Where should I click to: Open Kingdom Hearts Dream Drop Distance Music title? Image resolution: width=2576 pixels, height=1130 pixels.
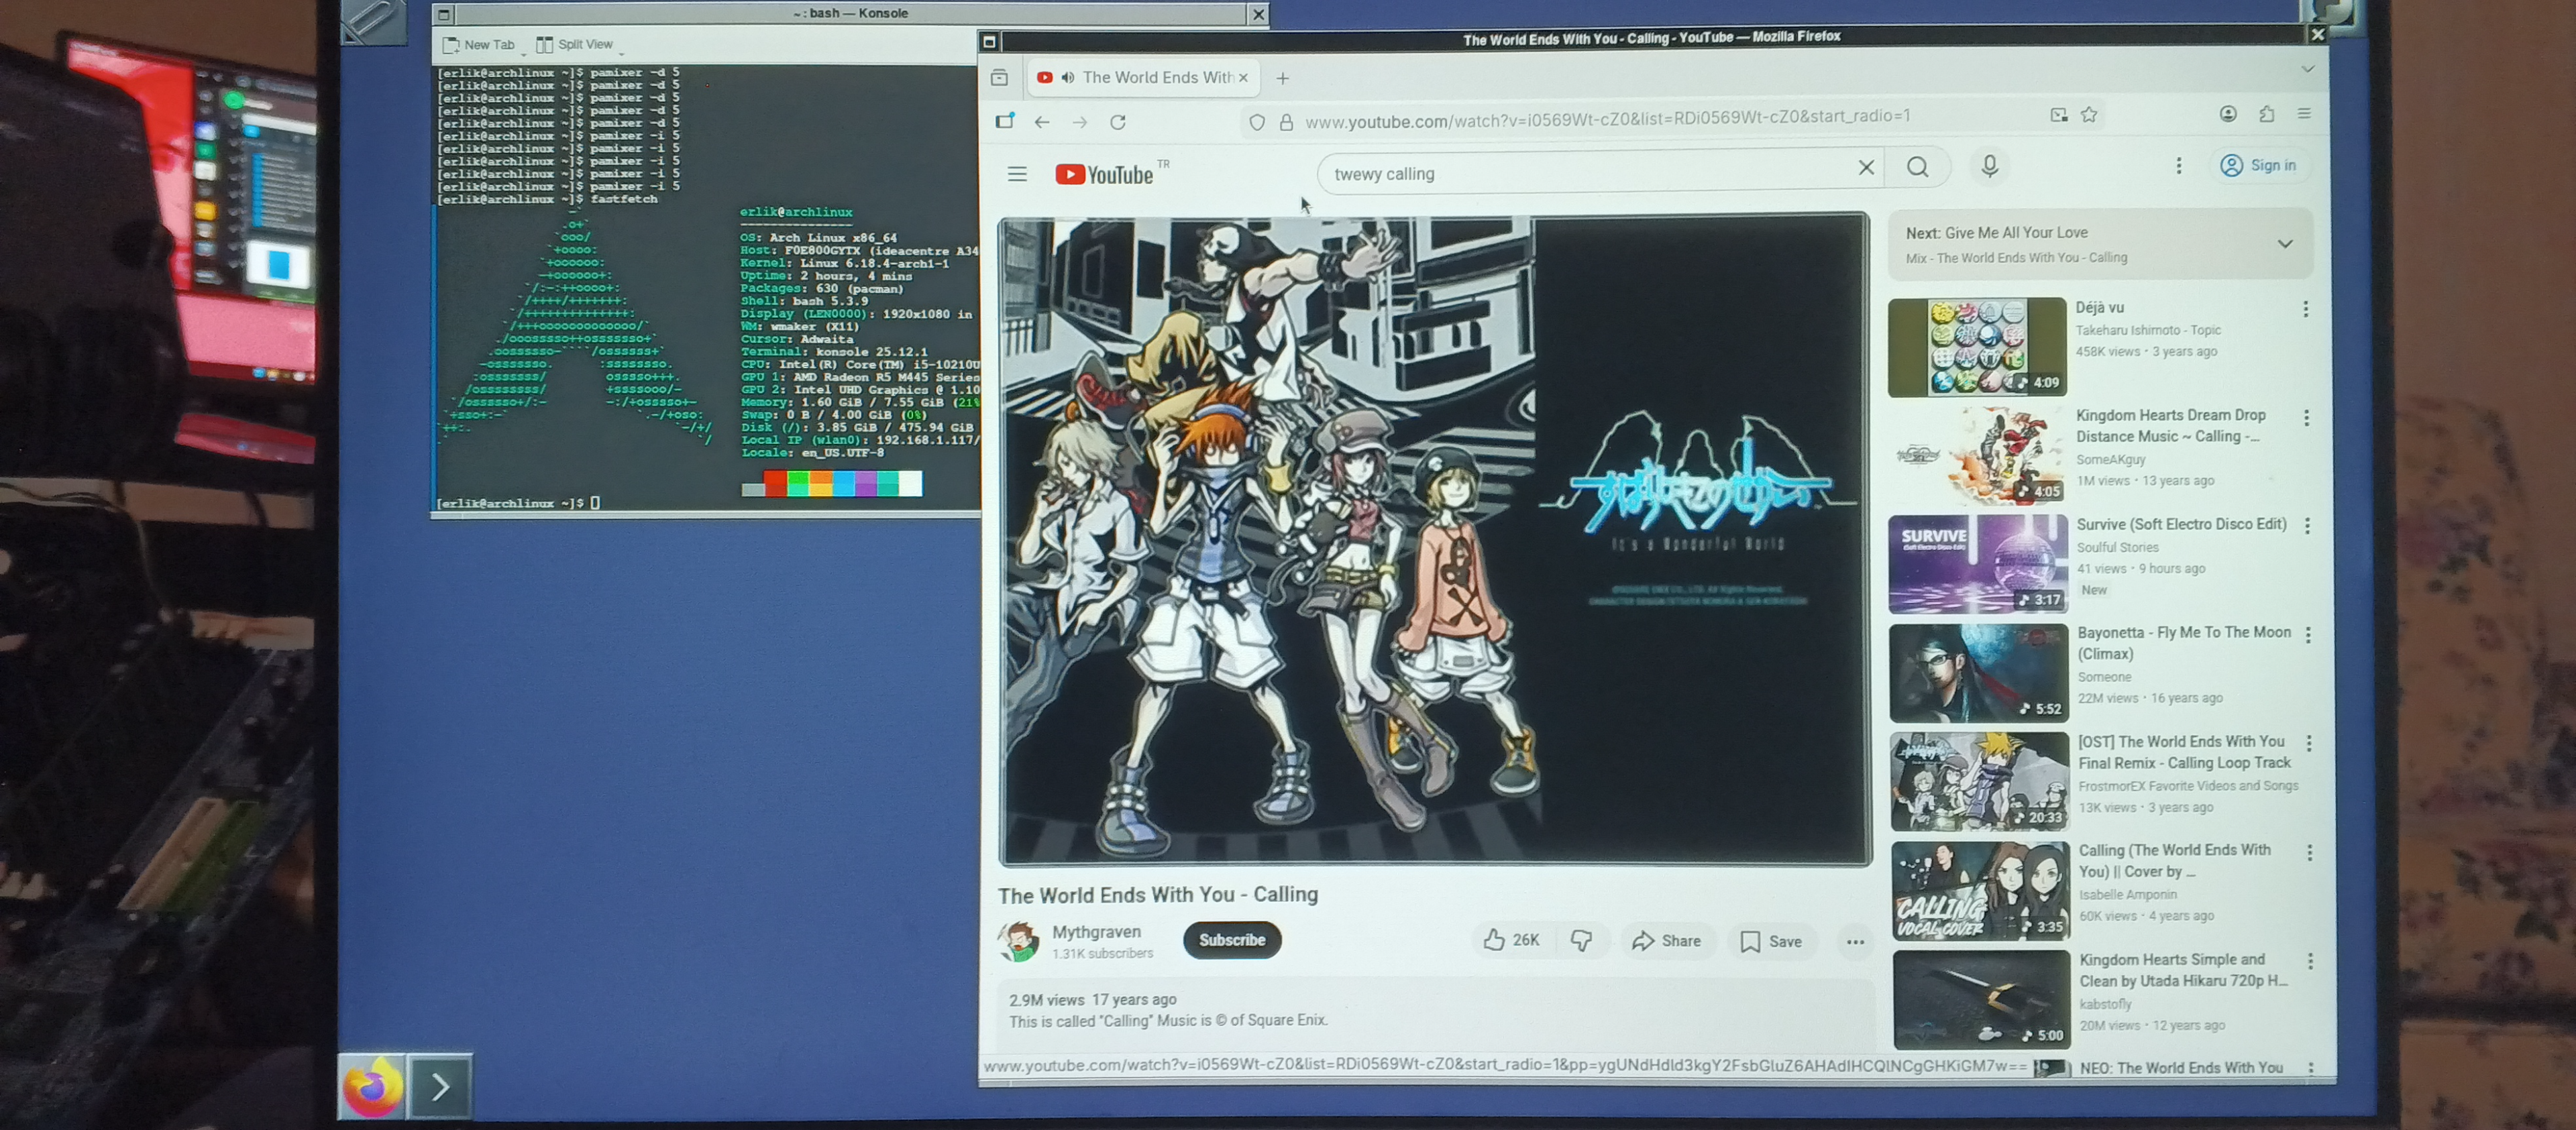click(2170, 426)
